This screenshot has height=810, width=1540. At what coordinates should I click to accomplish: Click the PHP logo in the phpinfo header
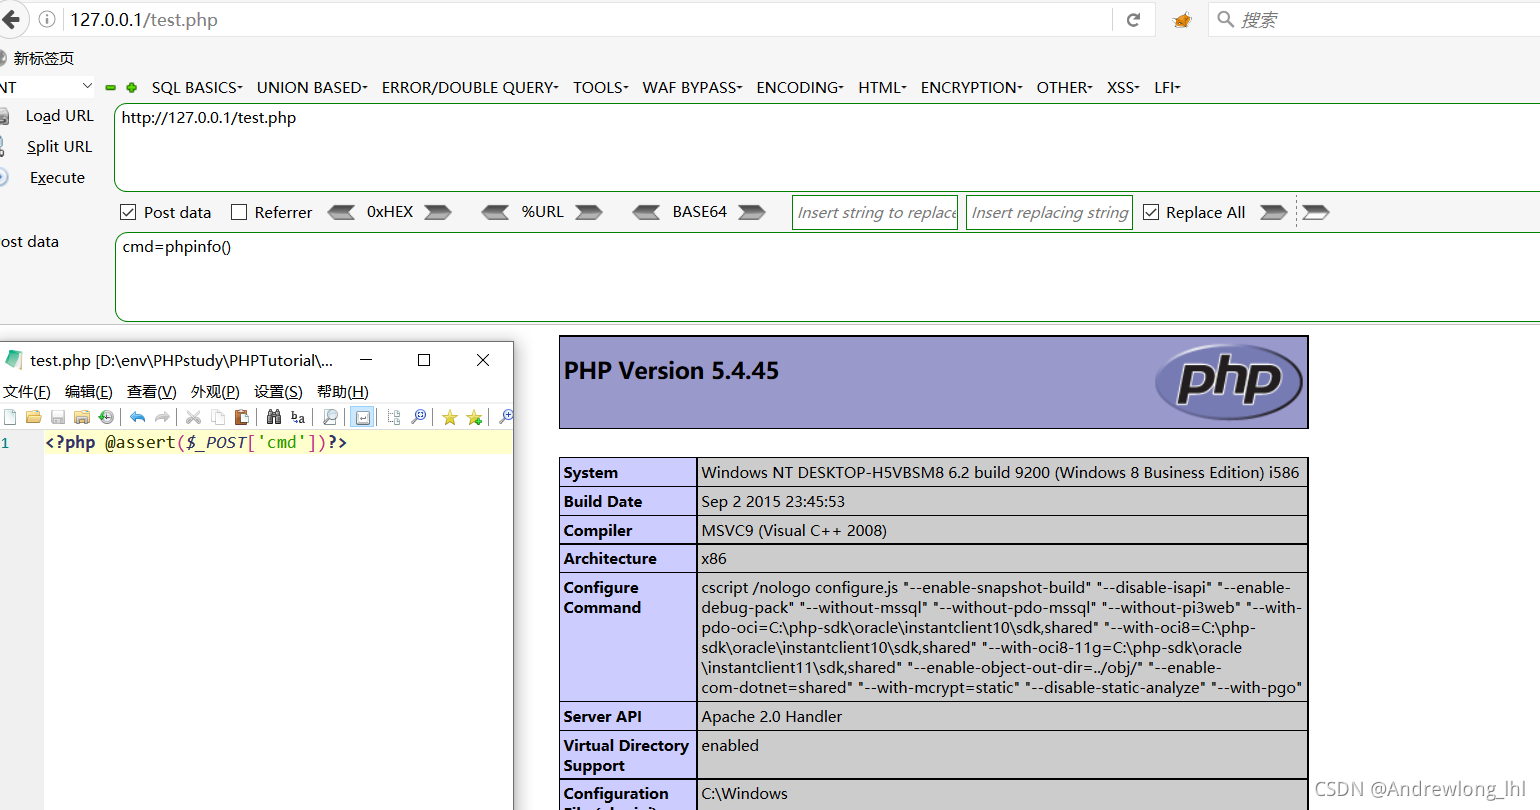point(1229,382)
